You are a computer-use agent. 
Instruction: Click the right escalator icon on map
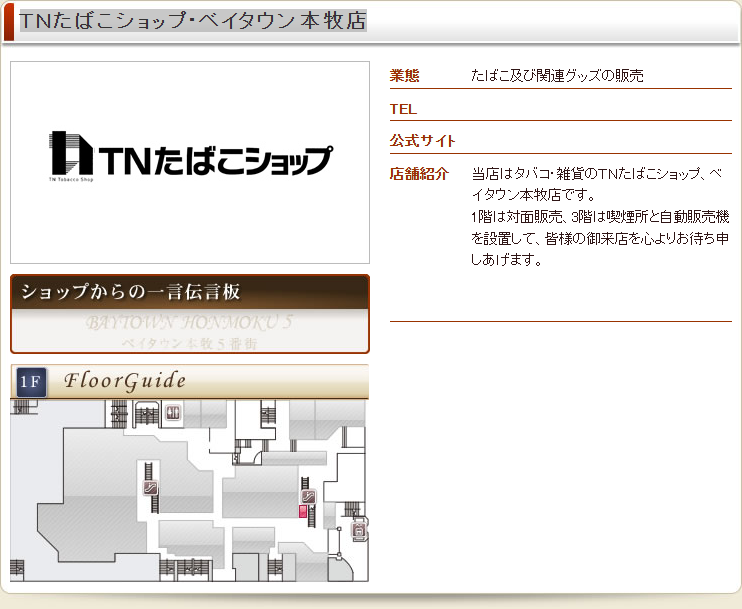tap(308, 496)
